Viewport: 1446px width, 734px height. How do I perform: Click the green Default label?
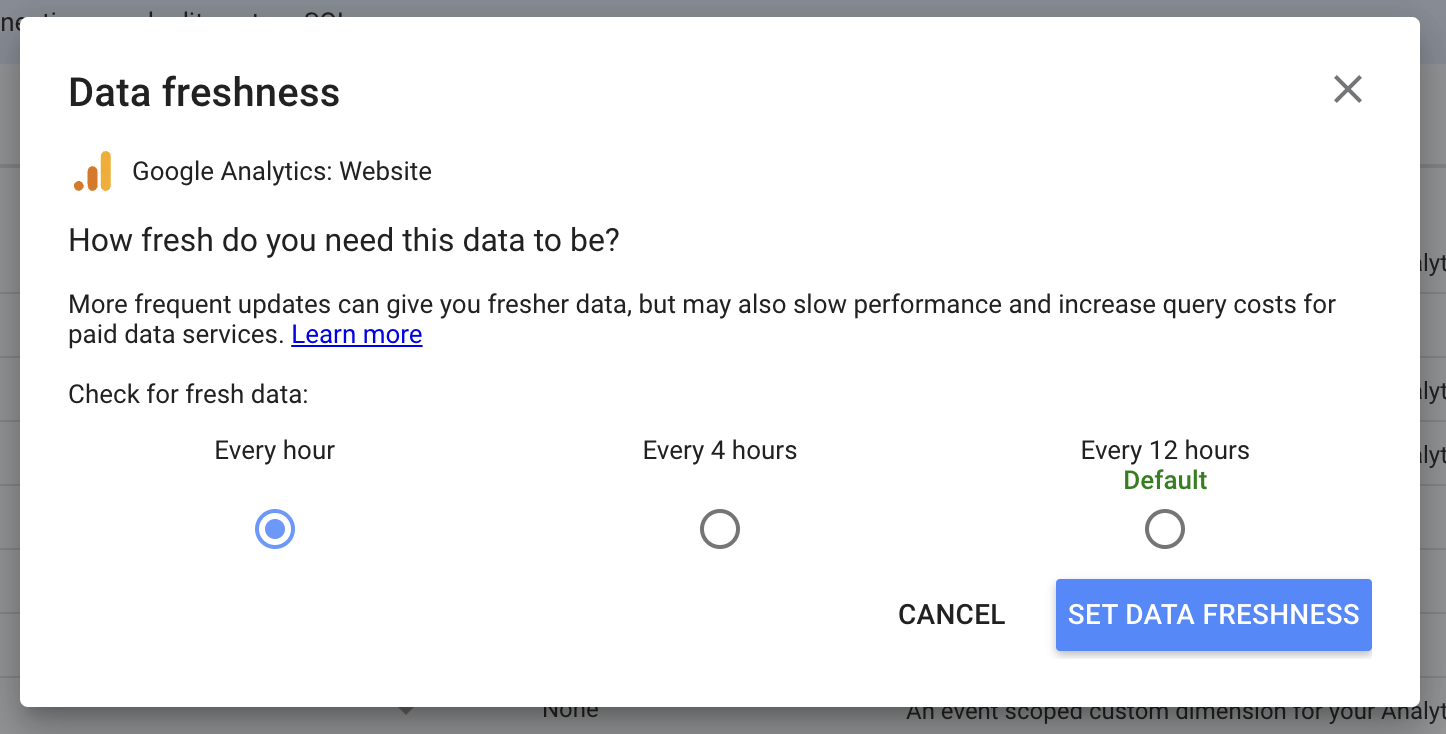[x=1164, y=480]
